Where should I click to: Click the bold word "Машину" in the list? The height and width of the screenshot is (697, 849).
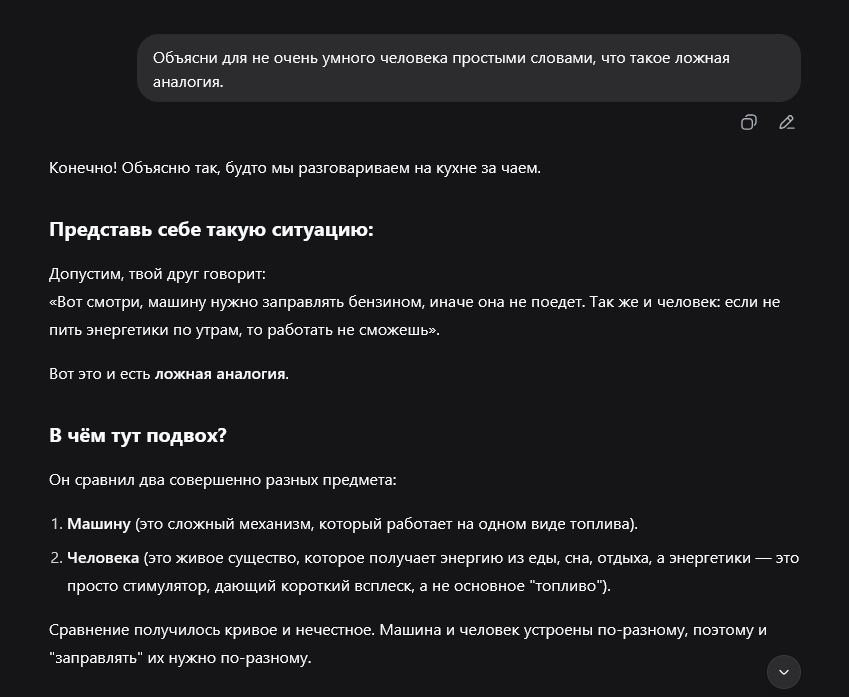click(x=99, y=524)
